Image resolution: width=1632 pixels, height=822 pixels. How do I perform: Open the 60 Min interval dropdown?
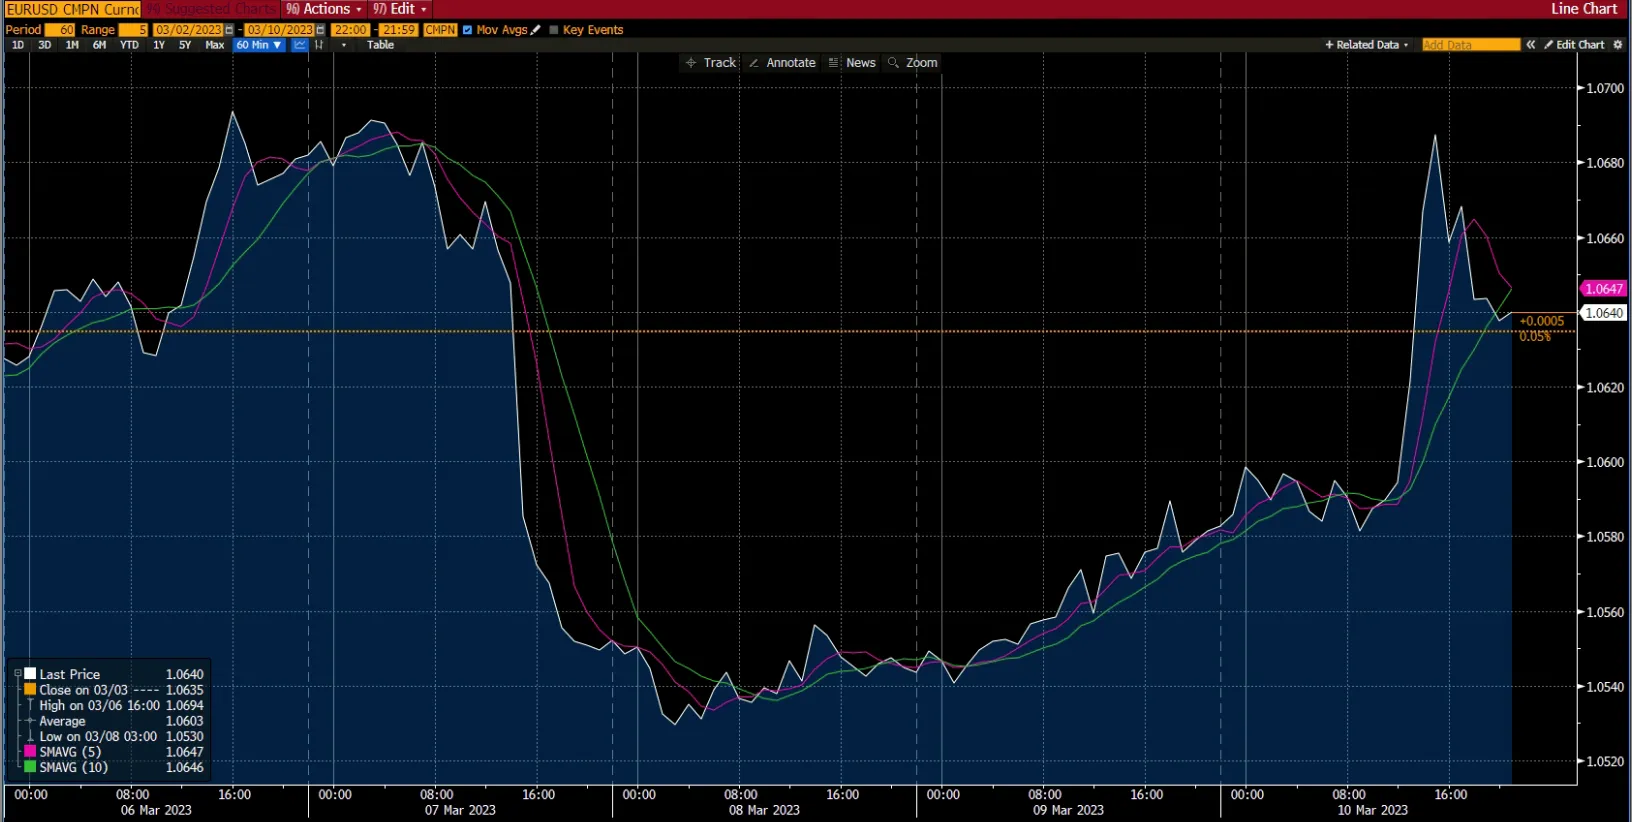coord(259,45)
